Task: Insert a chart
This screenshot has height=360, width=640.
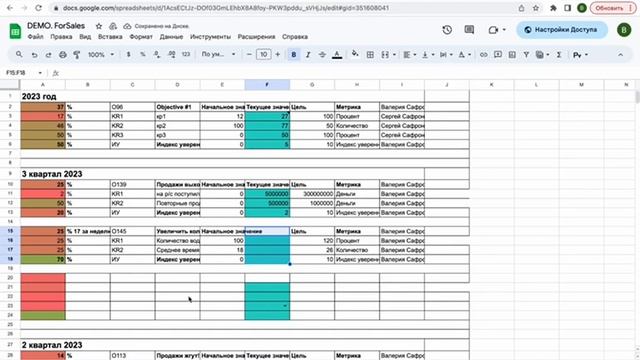Action: [x=512, y=55]
